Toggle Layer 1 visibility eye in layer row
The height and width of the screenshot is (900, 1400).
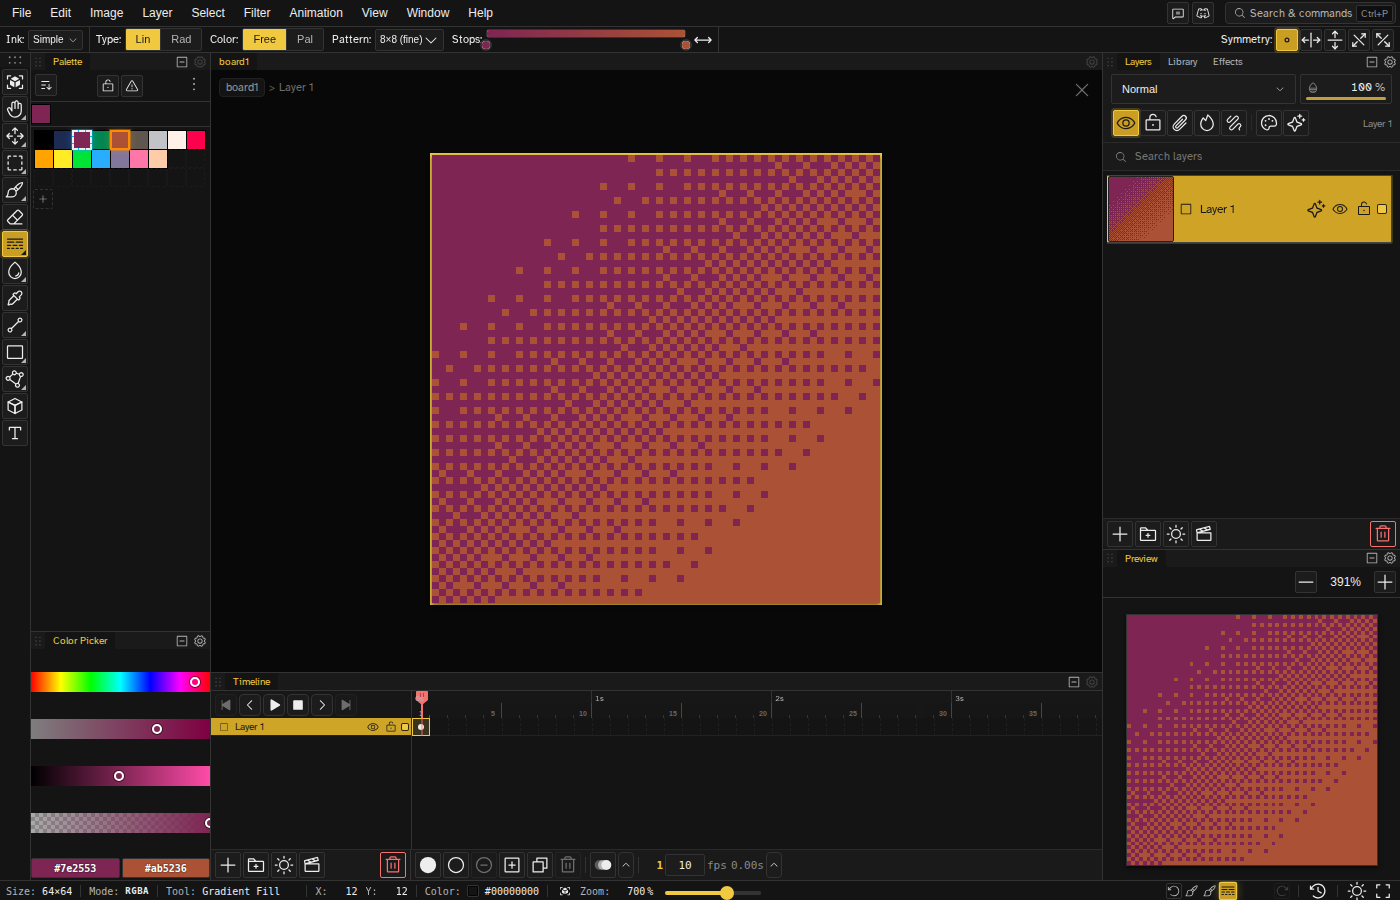tap(1340, 209)
